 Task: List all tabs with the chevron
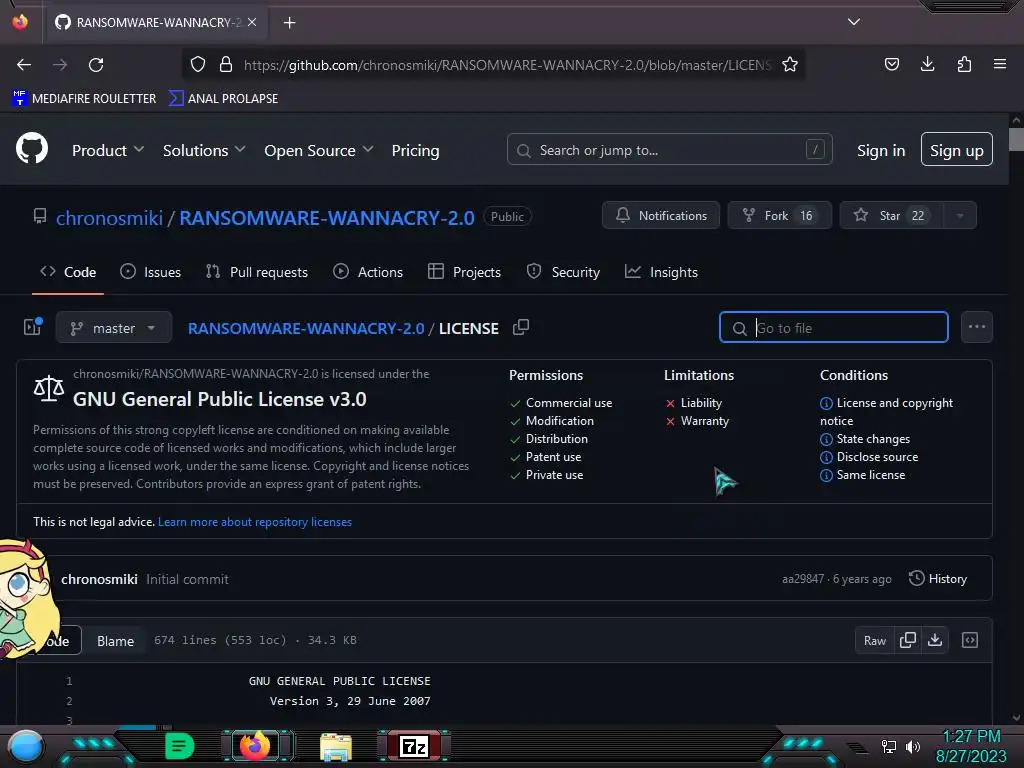(x=854, y=22)
